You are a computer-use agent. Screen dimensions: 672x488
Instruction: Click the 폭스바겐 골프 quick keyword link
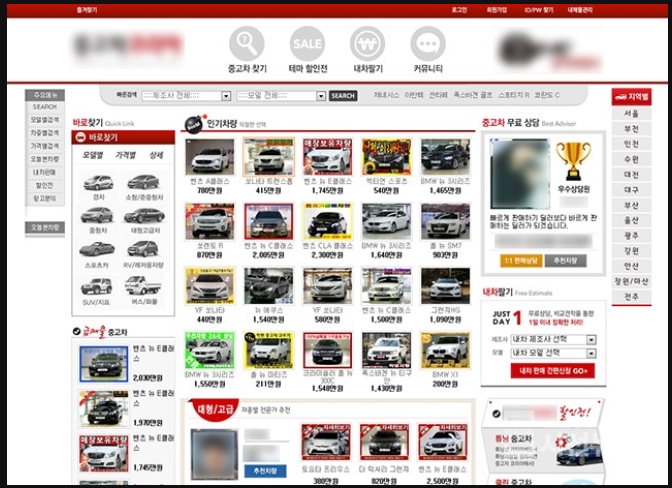pyautogui.click(x=473, y=95)
